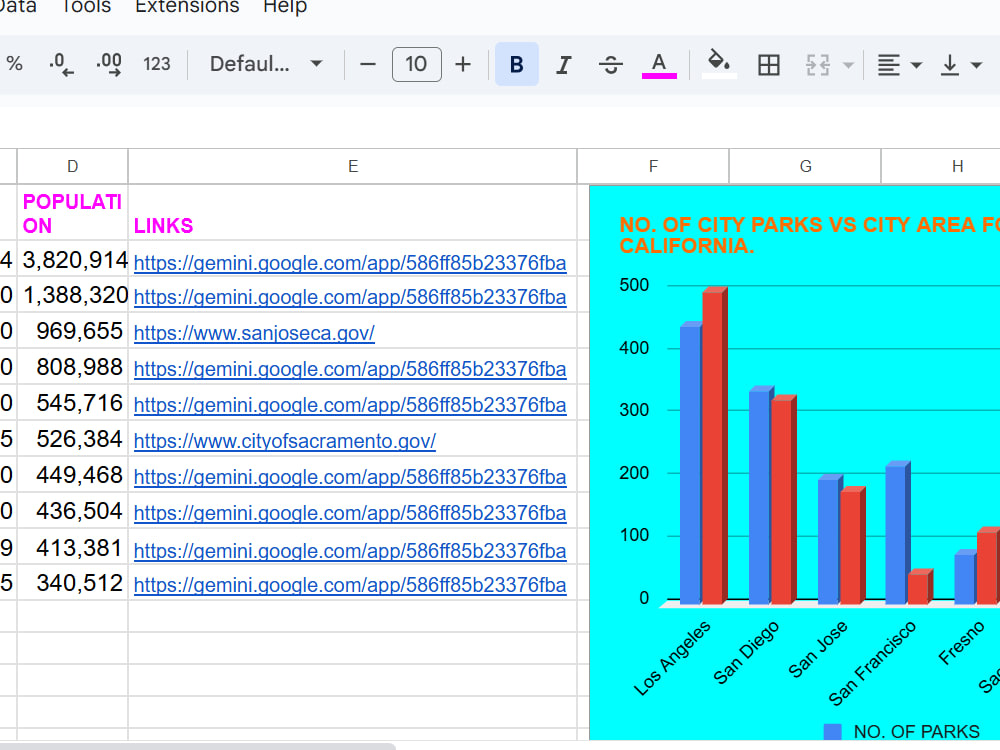The width and height of the screenshot is (1000, 750).
Task: Click the font size field showing 10
Action: [x=416, y=64]
